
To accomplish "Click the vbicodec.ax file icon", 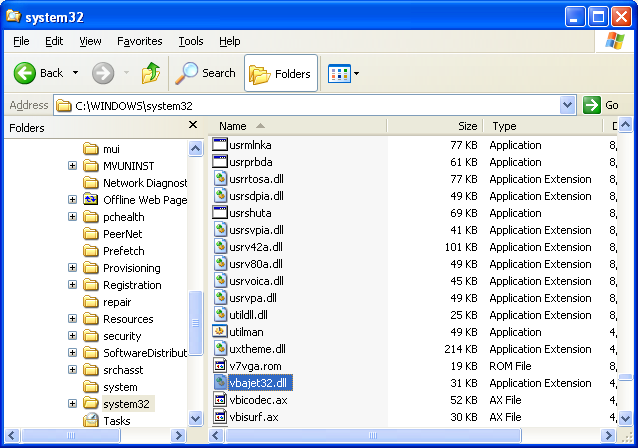I will click(x=220, y=400).
